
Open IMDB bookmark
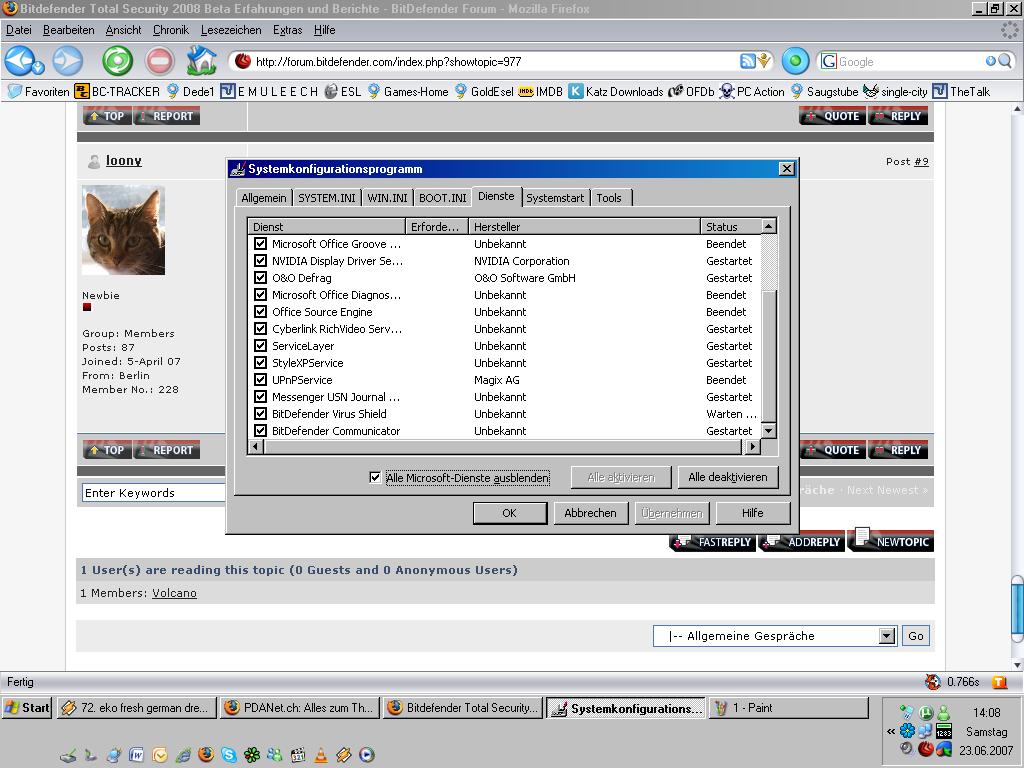[541, 91]
